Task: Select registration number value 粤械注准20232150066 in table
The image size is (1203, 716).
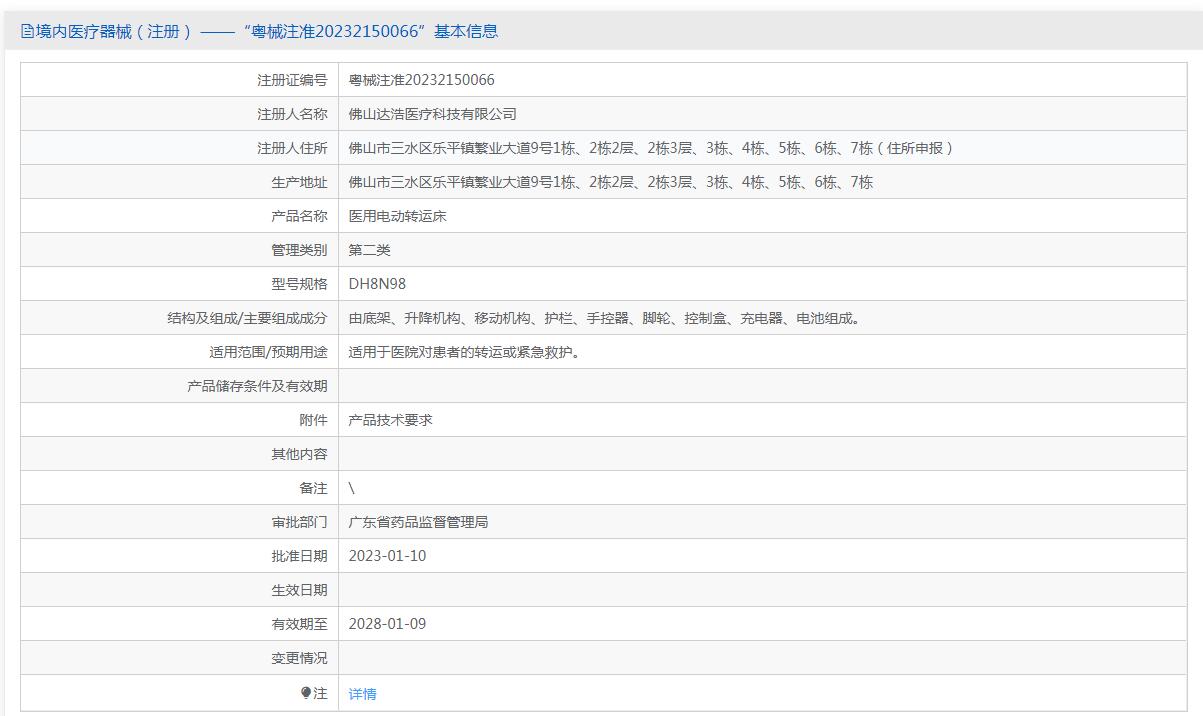Action: pyautogui.click(x=421, y=80)
